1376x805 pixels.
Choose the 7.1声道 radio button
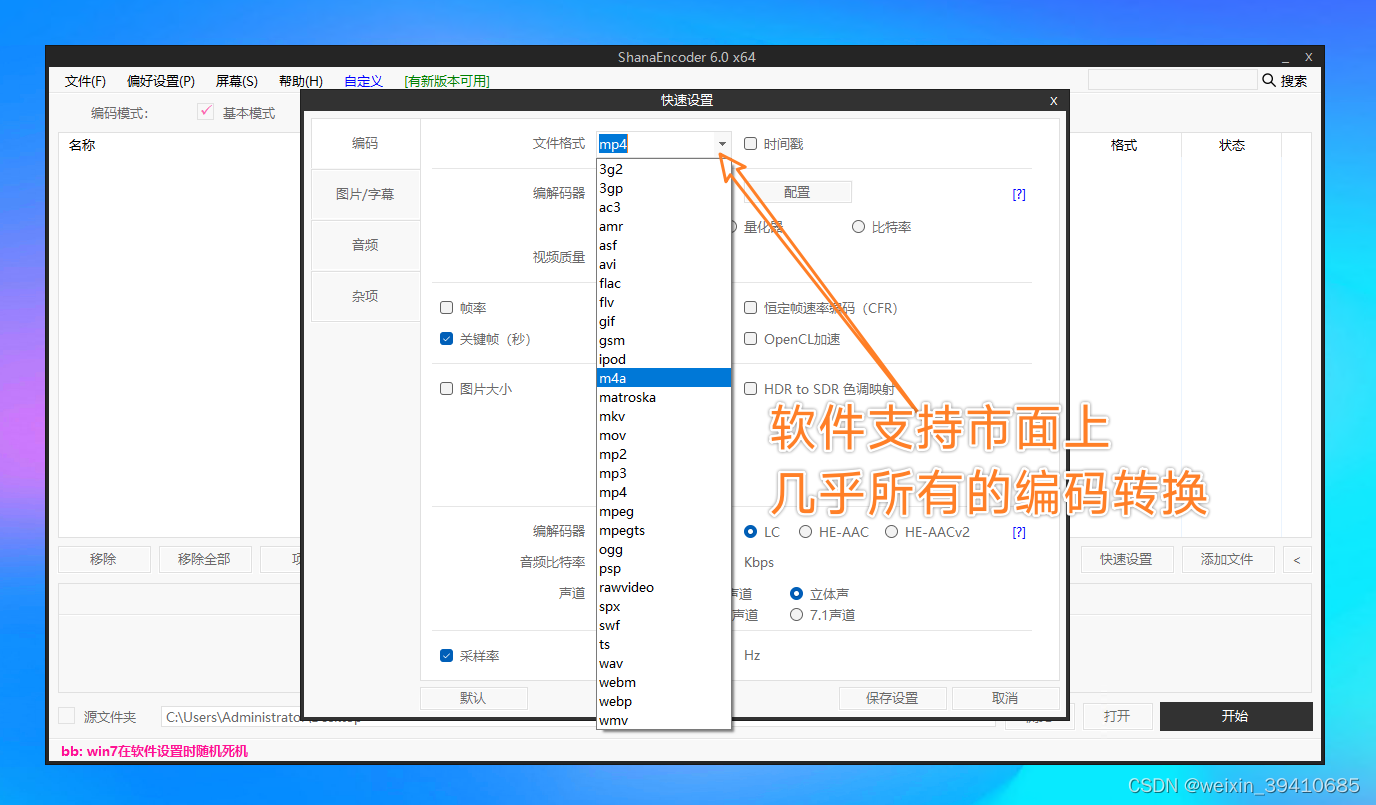[x=796, y=615]
